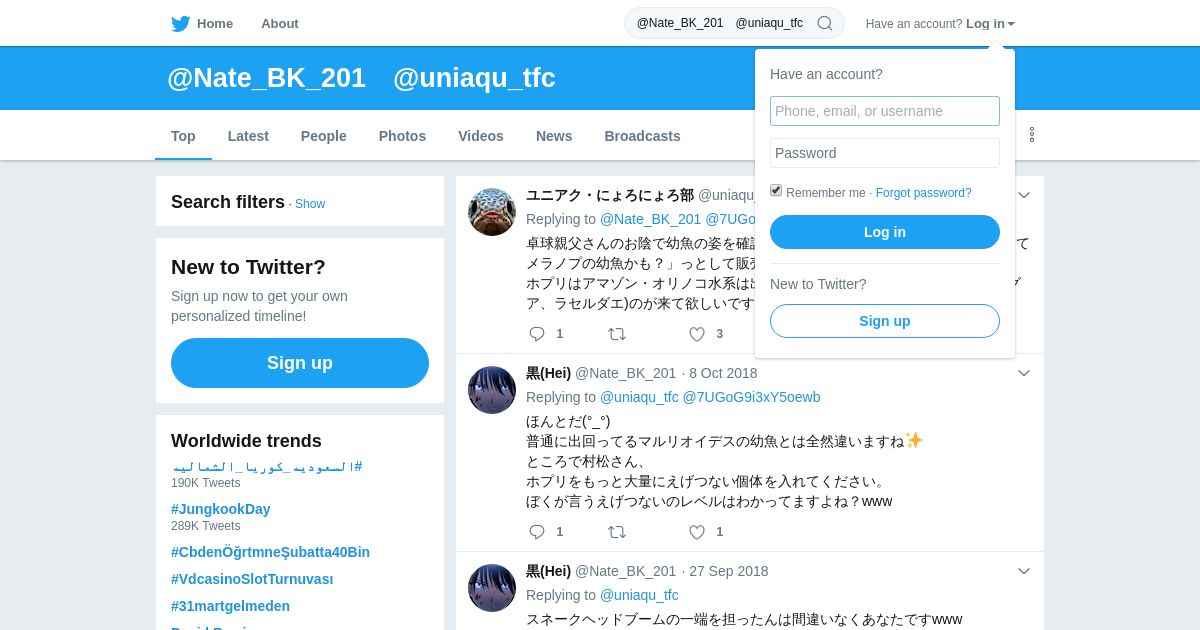Expand the ユニアク tweet options chevron
Screen dimensions: 1200x630
tap(1024, 195)
